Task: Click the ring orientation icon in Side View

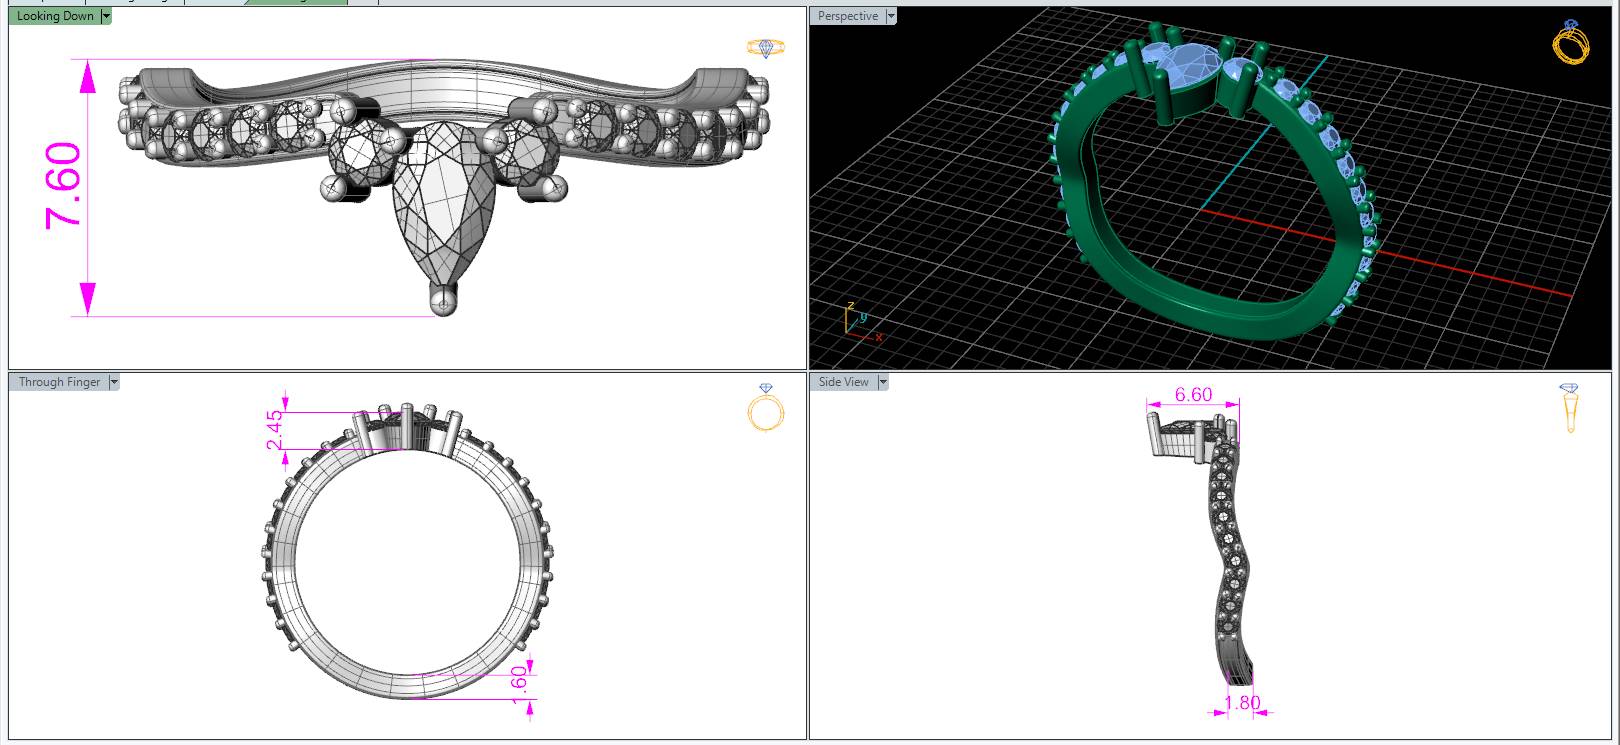Action: click(1569, 408)
